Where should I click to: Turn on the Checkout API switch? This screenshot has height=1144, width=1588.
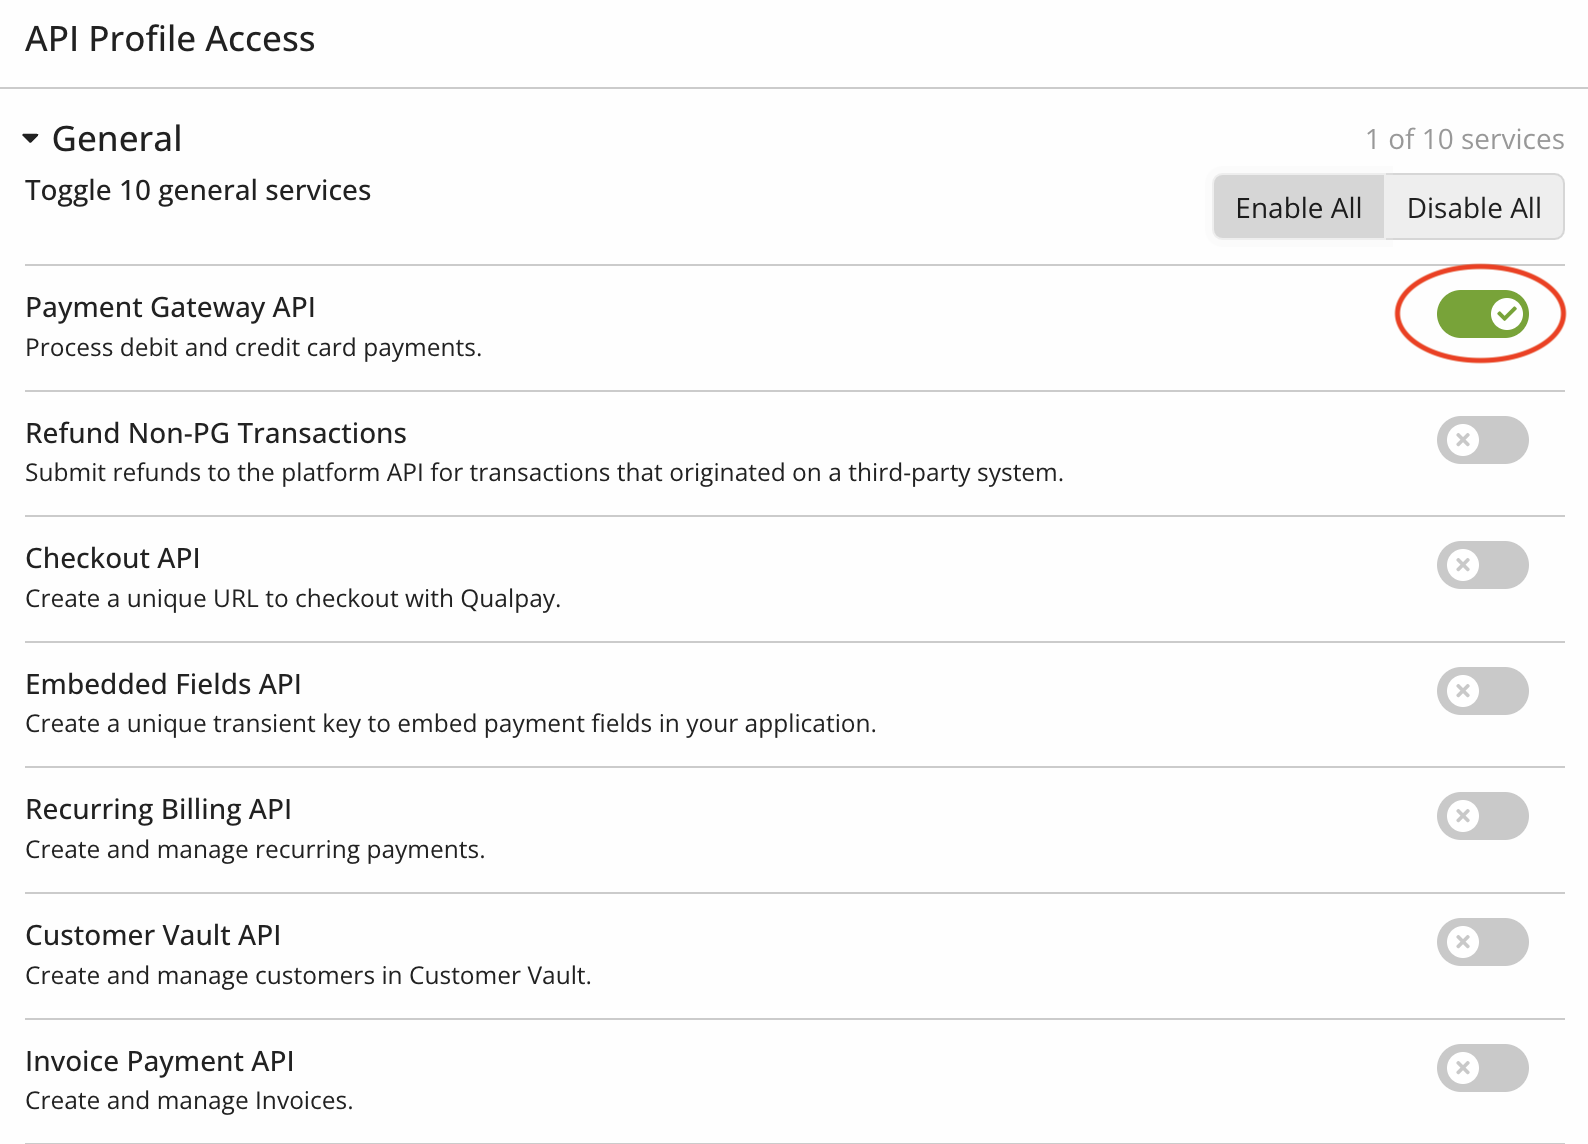click(x=1482, y=565)
